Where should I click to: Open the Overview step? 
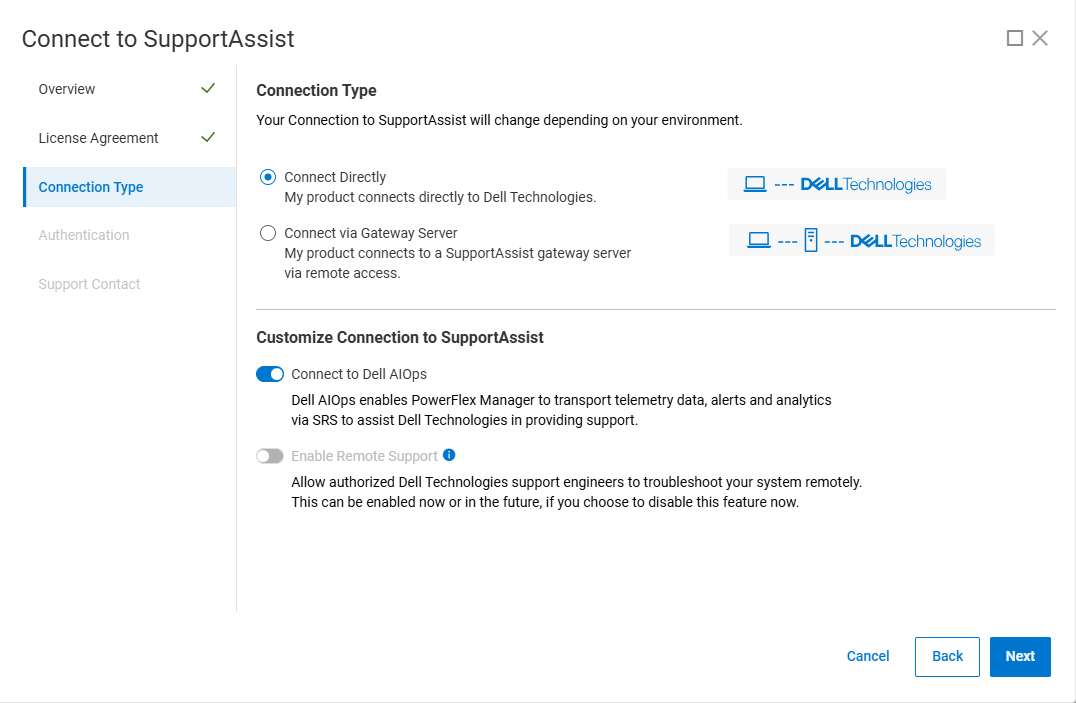(x=67, y=88)
